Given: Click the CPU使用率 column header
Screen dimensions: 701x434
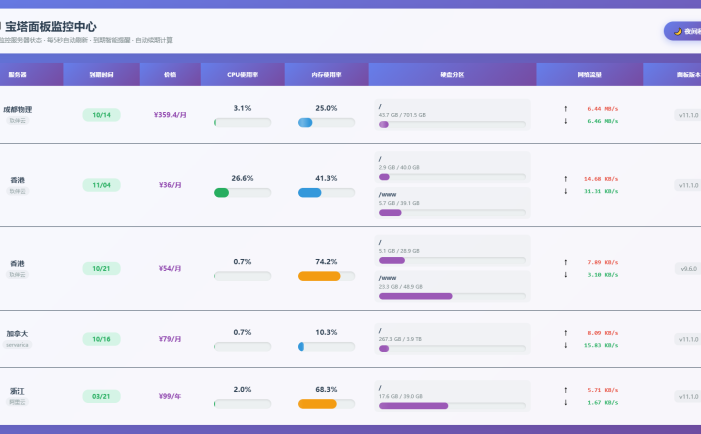Looking at the screenshot, I should [x=242, y=75].
